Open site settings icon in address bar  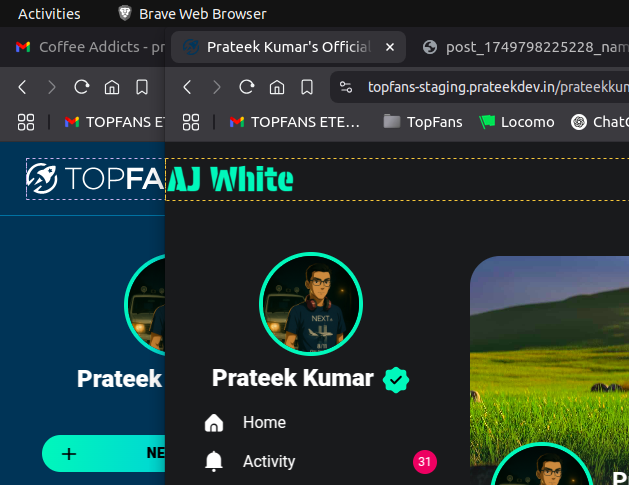coord(346,87)
